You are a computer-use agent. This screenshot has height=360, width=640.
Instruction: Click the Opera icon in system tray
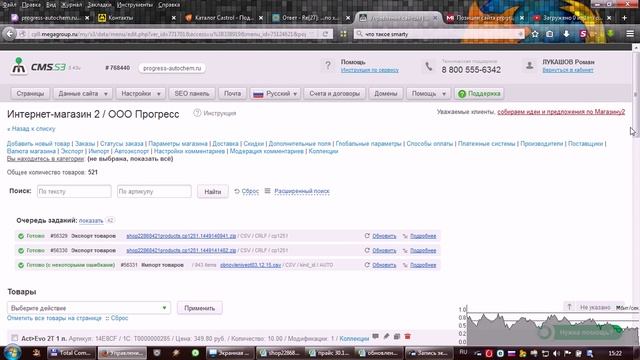pos(489,353)
